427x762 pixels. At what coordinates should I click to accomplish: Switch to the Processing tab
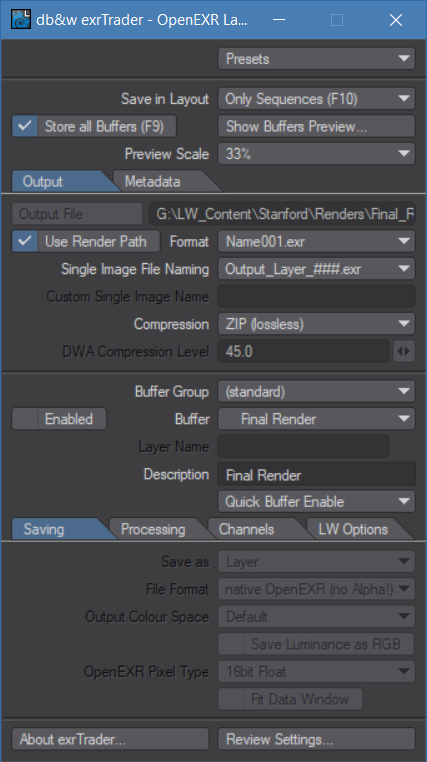click(156, 529)
